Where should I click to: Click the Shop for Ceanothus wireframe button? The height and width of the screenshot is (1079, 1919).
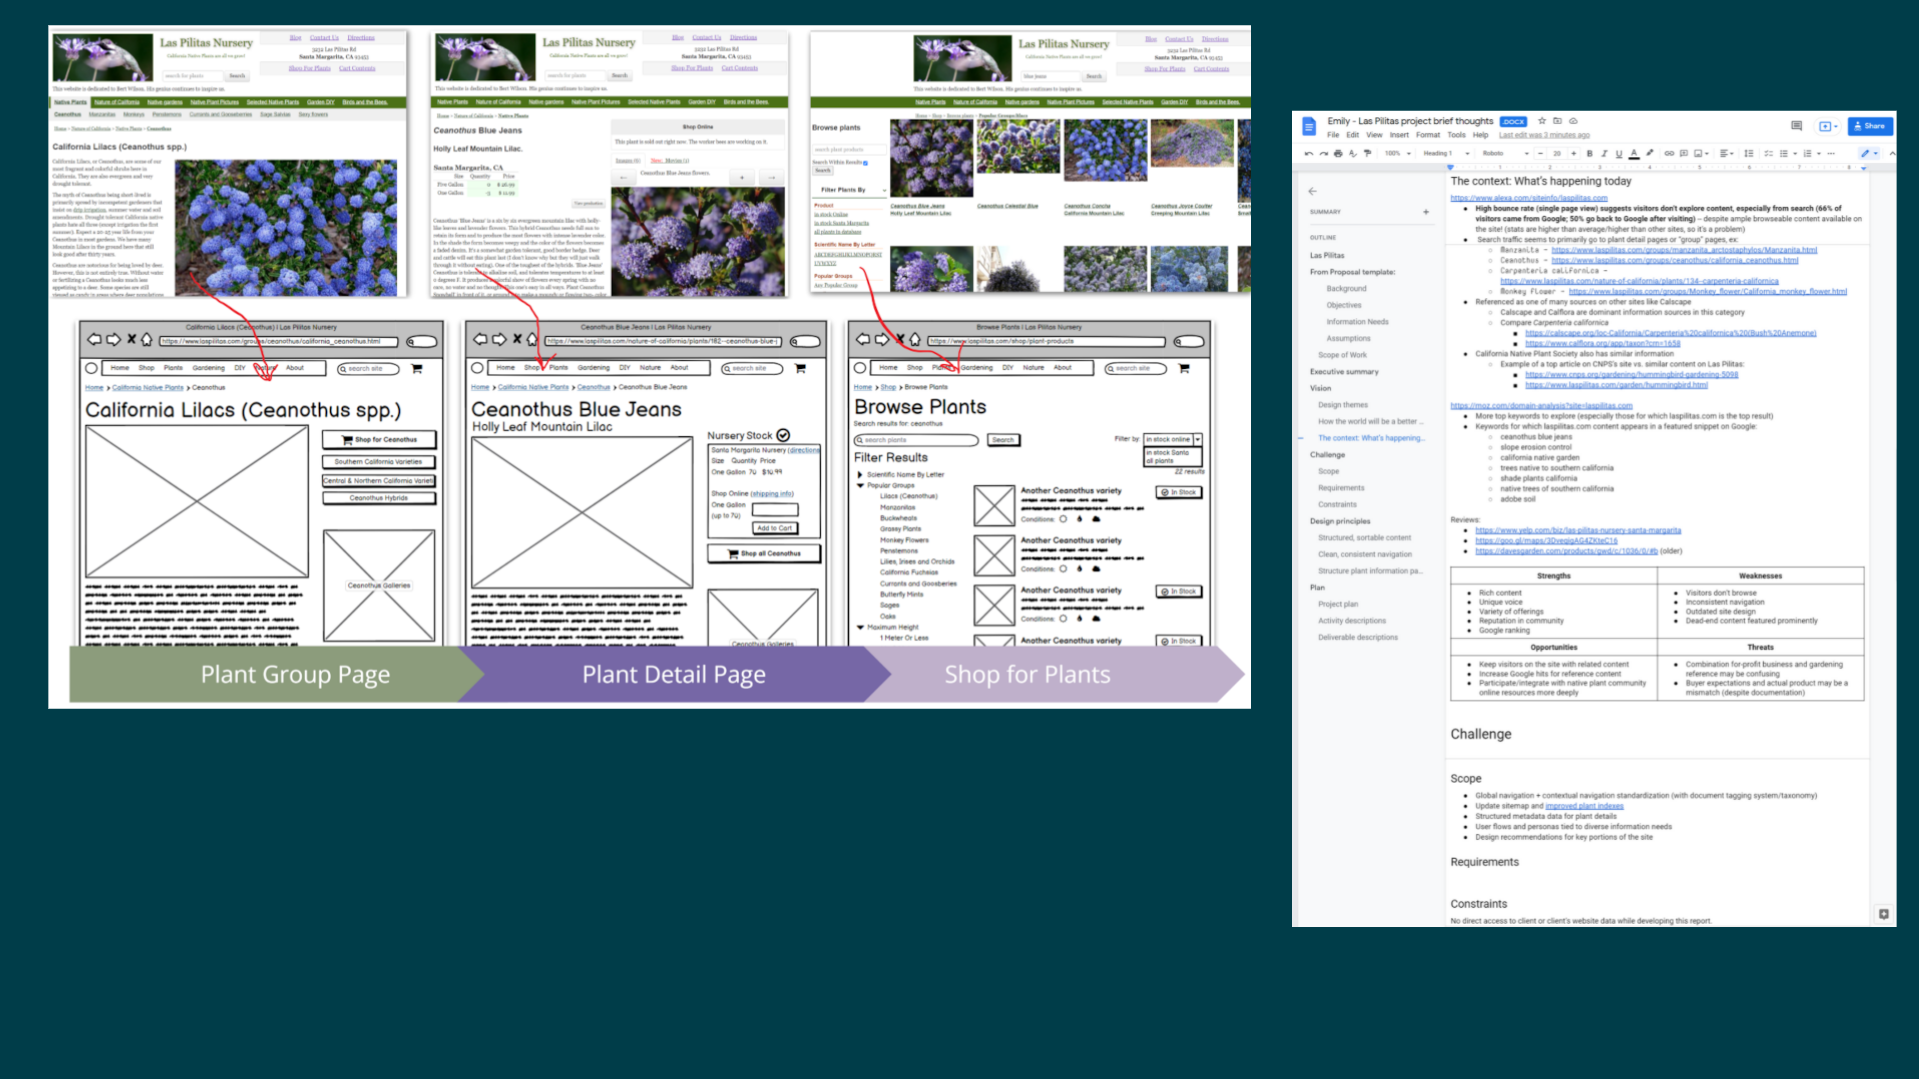coord(379,440)
